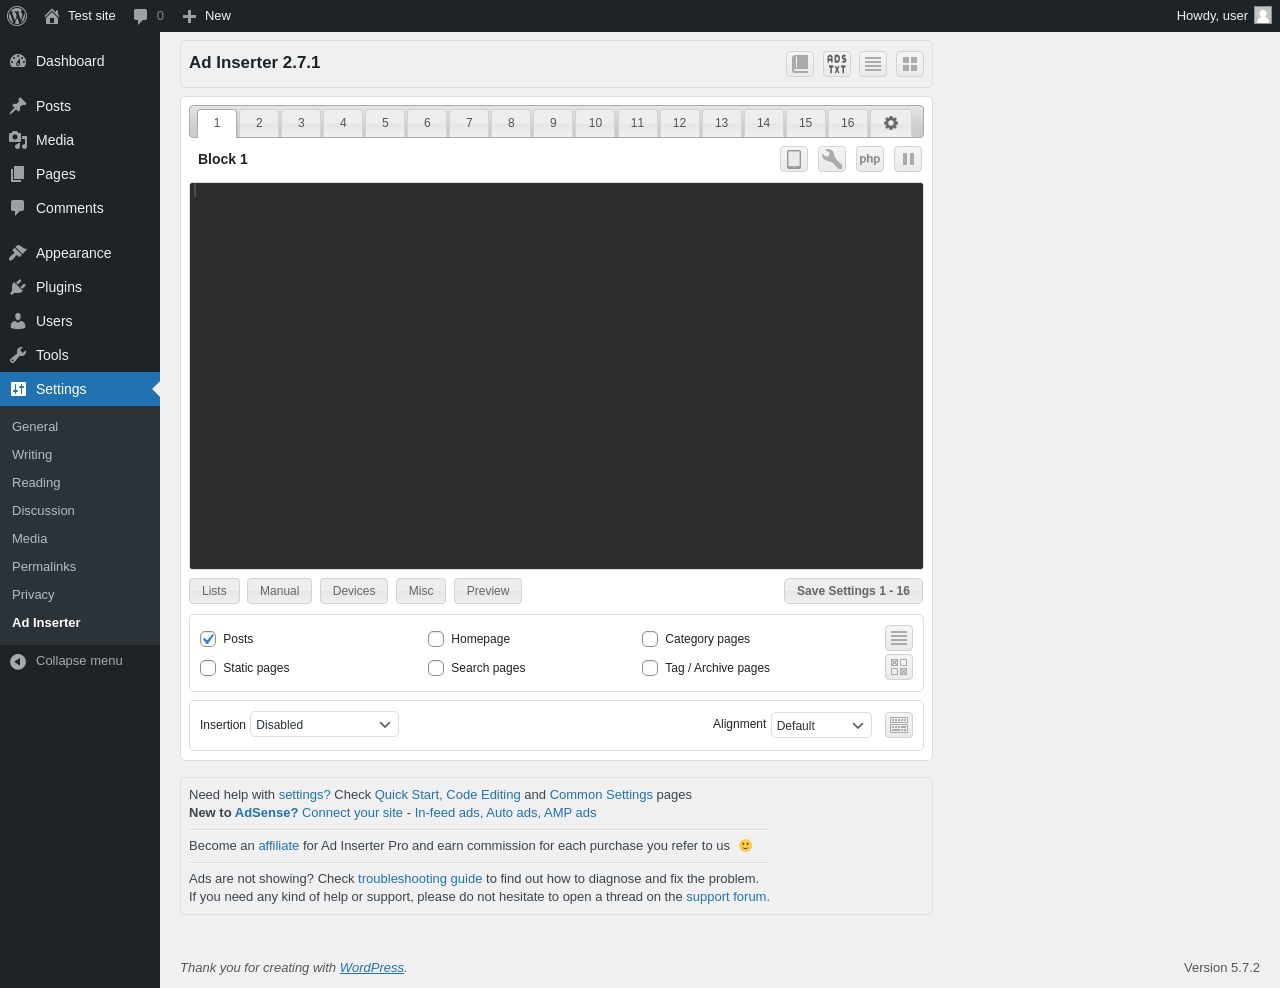1280x988 pixels.
Task: Click inside the dark code editor area
Action: point(556,376)
